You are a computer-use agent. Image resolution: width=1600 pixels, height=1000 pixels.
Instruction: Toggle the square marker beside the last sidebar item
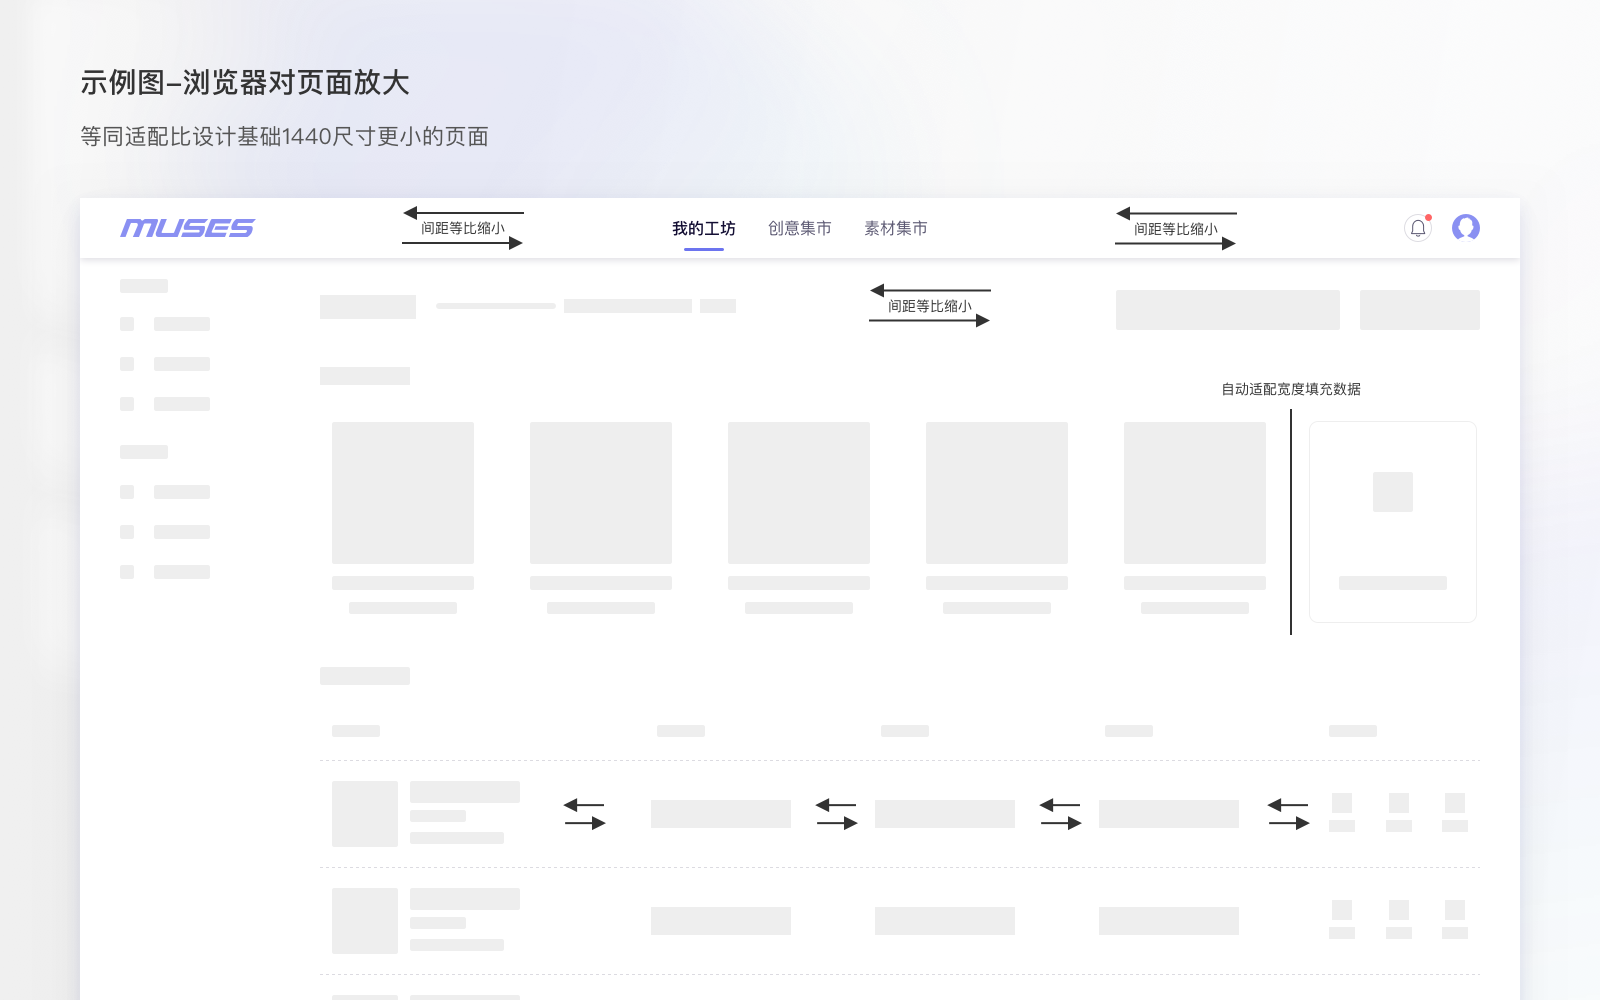[x=127, y=571]
